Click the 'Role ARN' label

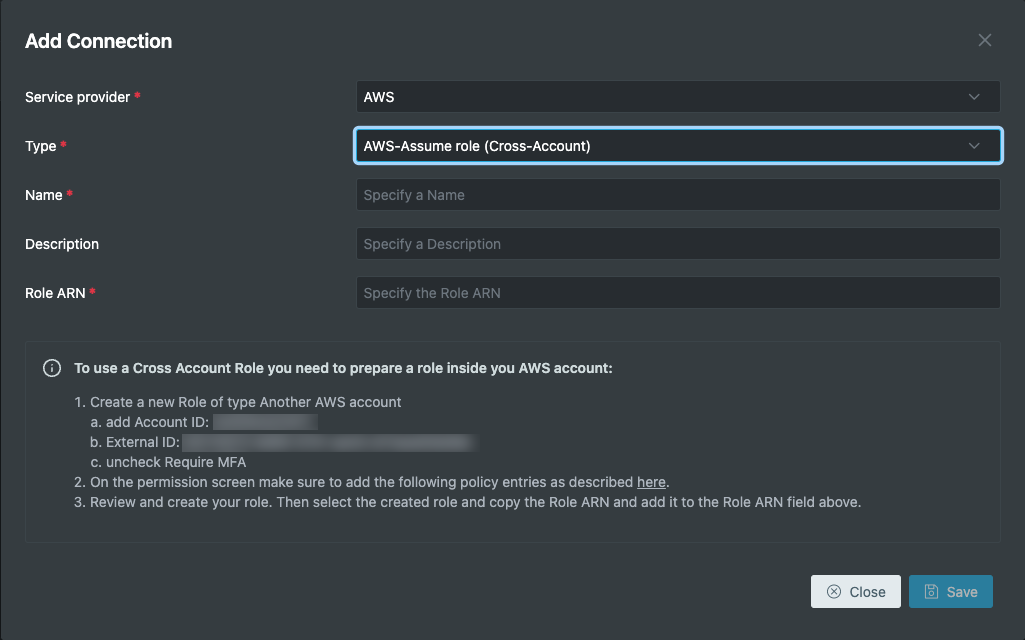click(x=55, y=293)
